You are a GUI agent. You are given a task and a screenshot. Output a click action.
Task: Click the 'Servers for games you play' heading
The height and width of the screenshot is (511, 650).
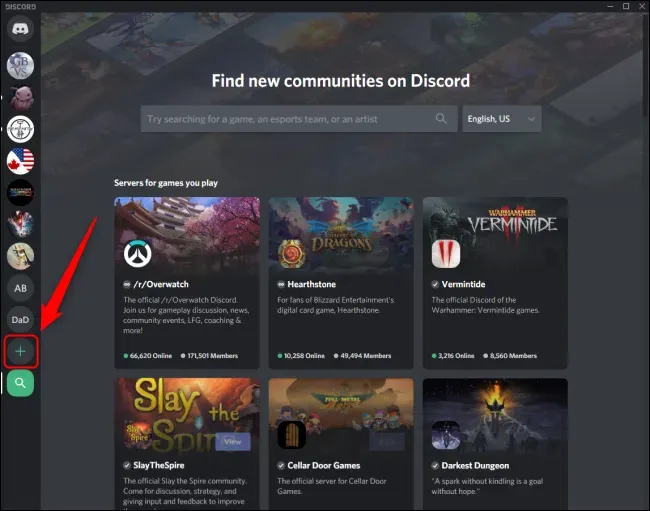(166, 183)
